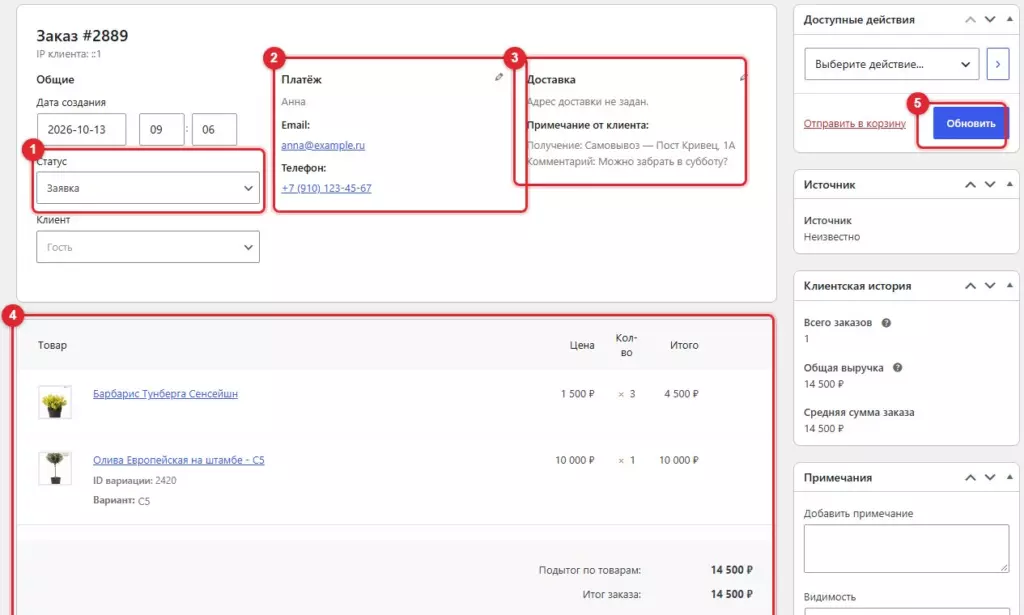The width and height of the screenshot is (1024, 615).
Task: Click the Добавить примечание text area
Action: 906,548
